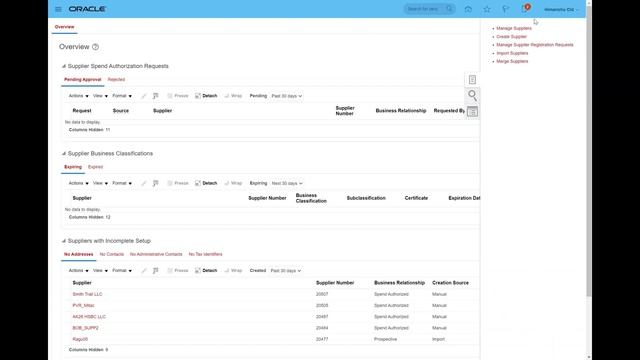Viewport: 640px width, 360px height.
Task: Click Freeze in Incomplete Setup toolbar
Action: [x=178, y=271]
